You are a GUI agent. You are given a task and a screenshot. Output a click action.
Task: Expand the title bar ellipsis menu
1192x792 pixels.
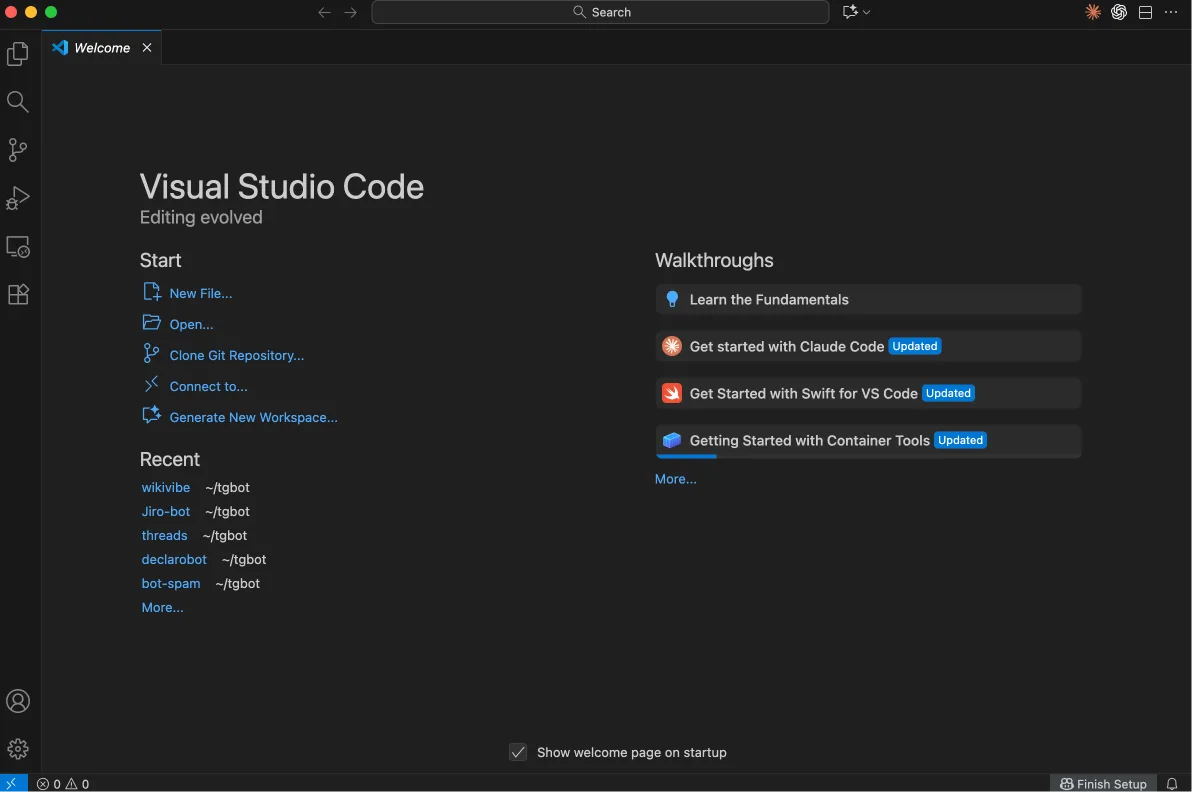point(1171,12)
